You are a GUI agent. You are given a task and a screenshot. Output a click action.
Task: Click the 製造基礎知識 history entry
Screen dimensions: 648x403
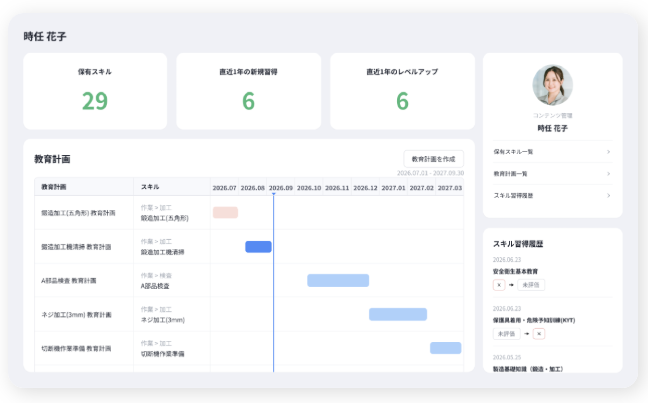528,369
